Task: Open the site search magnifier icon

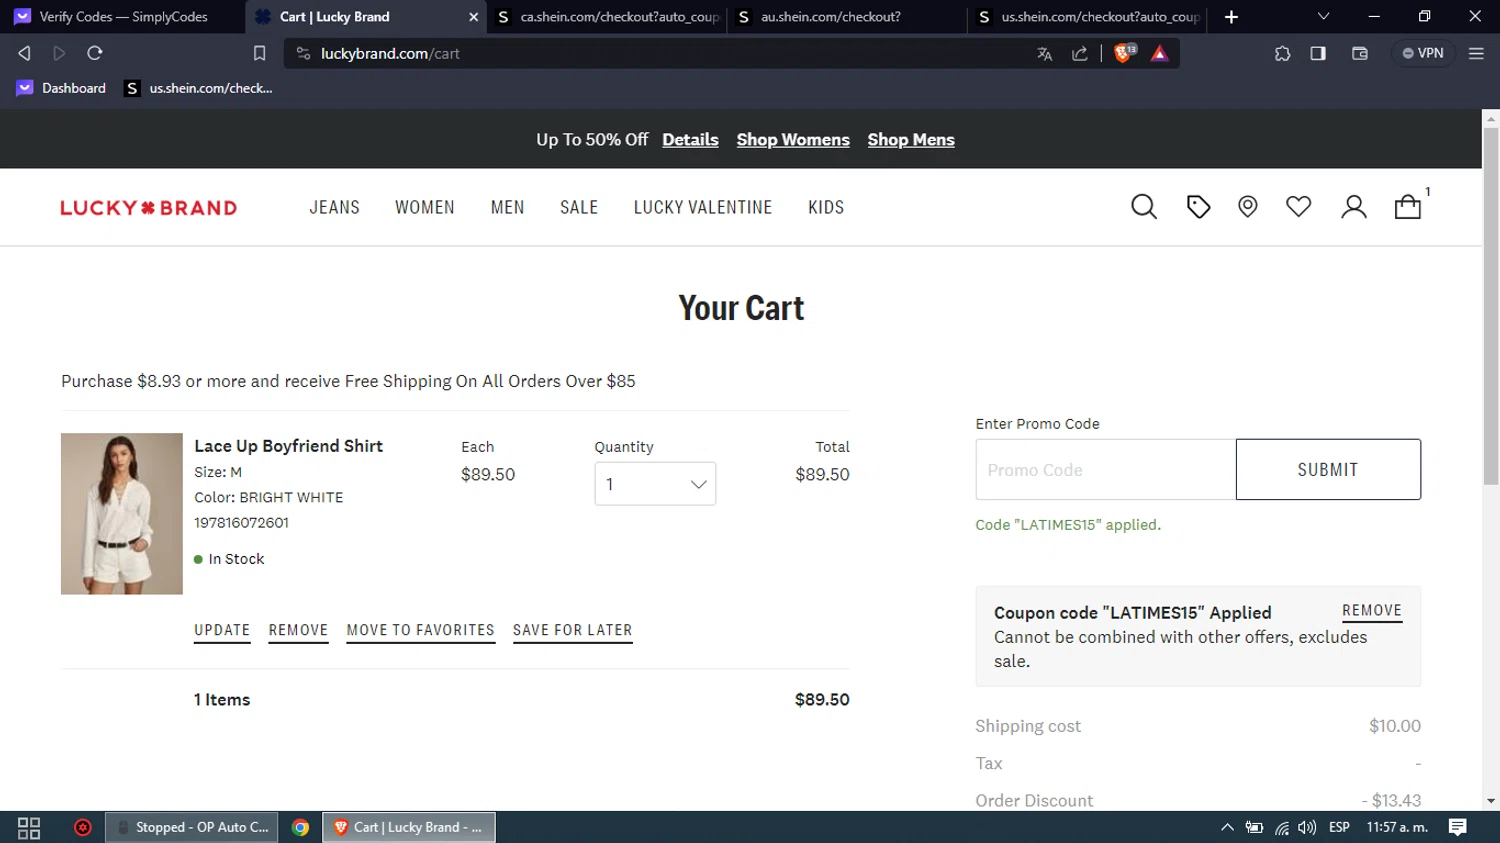Action: [1144, 207]
